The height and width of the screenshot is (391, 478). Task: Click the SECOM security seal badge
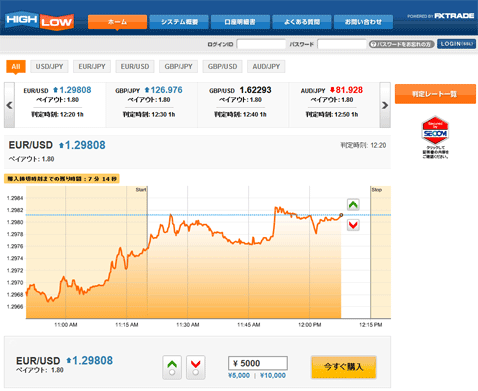tap(435, 137)
